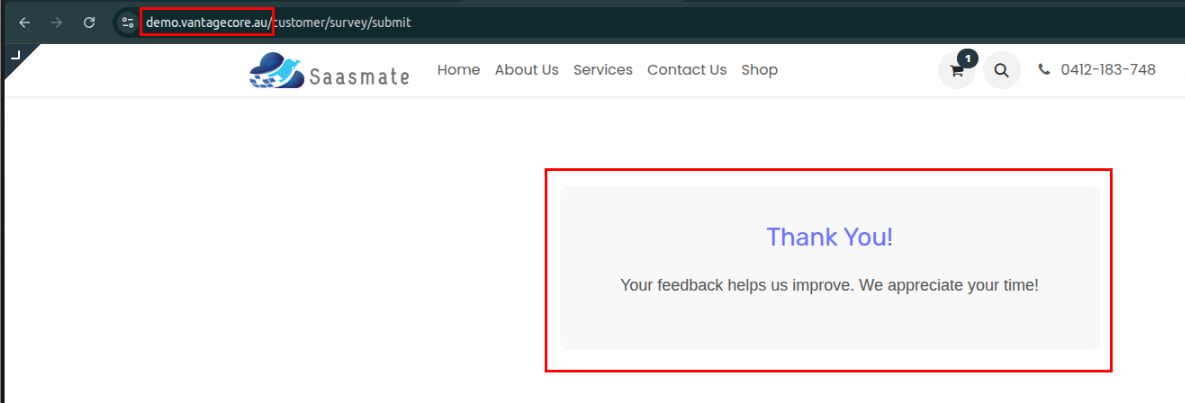Reload the survey submit page

coord(89,22)
